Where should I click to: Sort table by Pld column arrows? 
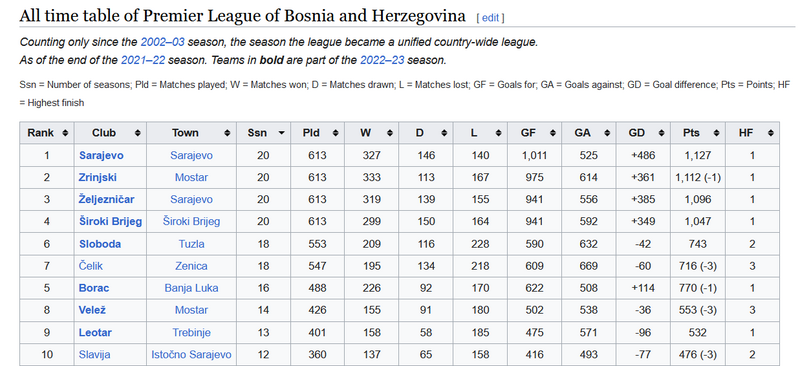click(335, 133)
